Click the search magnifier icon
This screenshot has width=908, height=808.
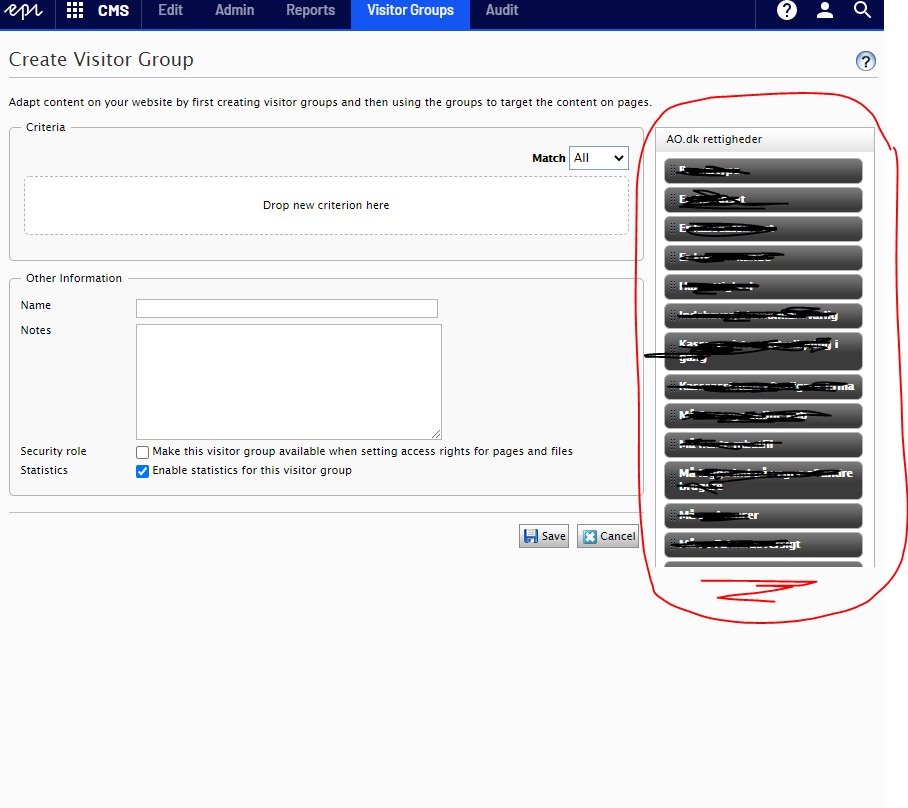tap(863, 11)
